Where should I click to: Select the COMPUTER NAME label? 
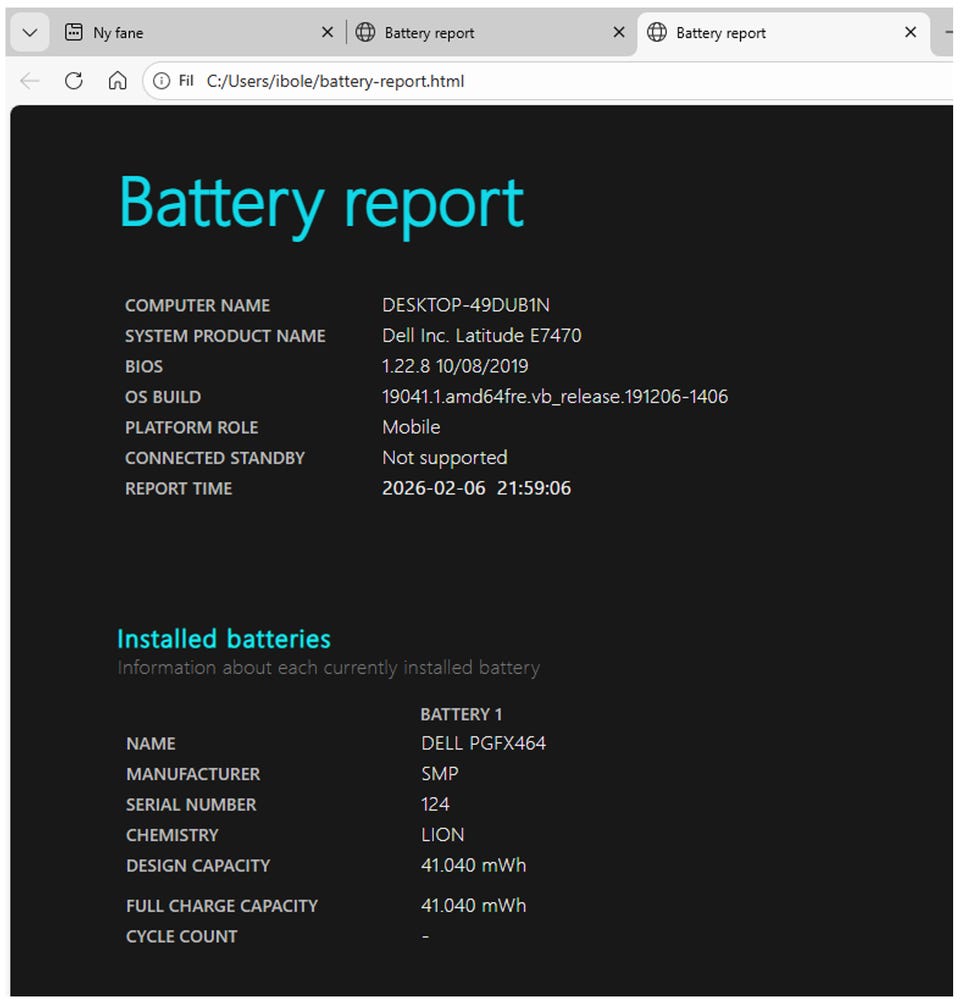[x=197, y=305]
